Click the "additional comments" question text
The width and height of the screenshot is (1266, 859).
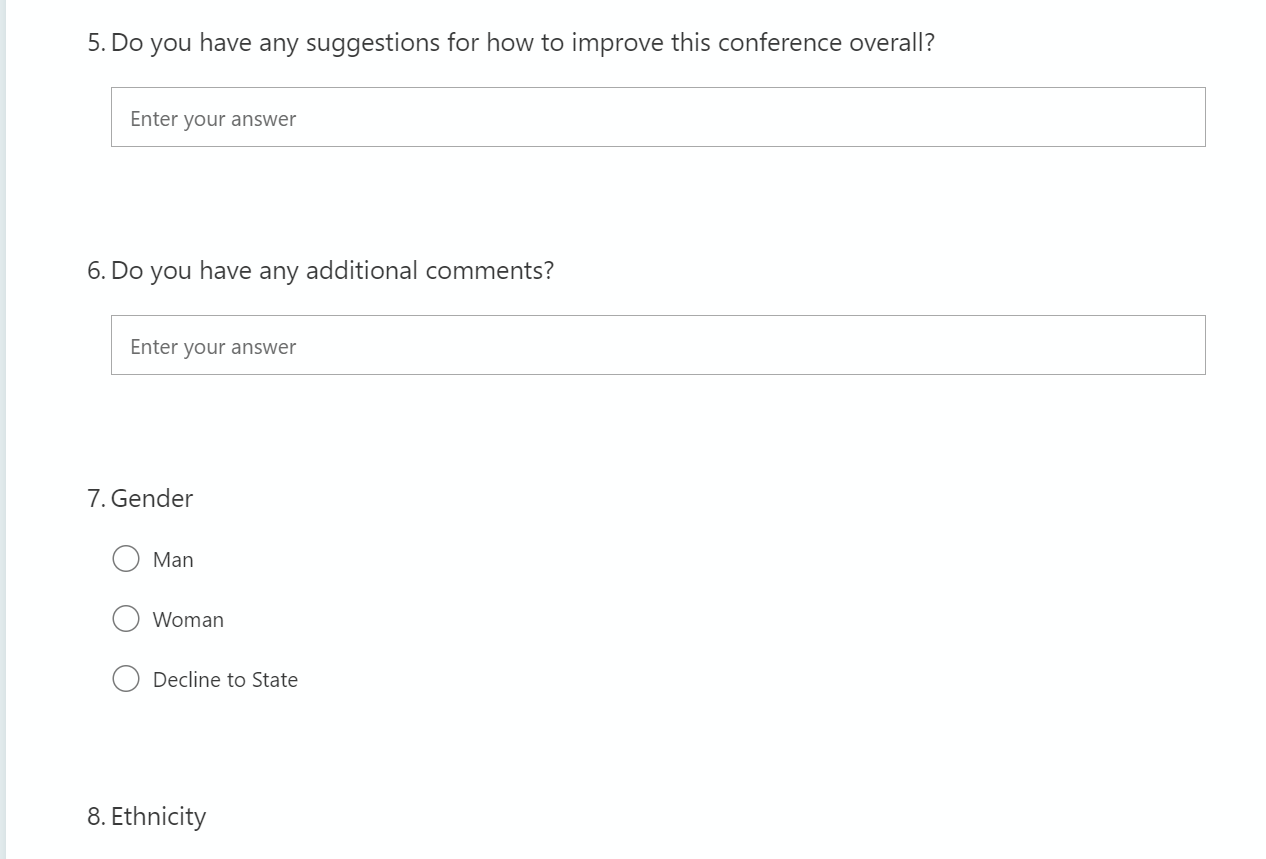pos(332,271)
